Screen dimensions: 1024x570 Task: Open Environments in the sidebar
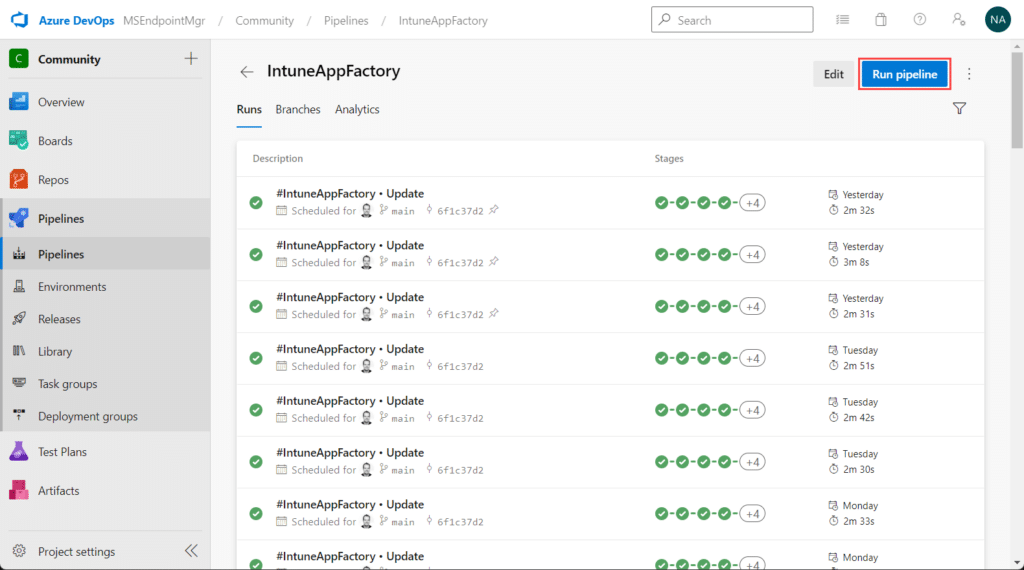coord(106,287)
